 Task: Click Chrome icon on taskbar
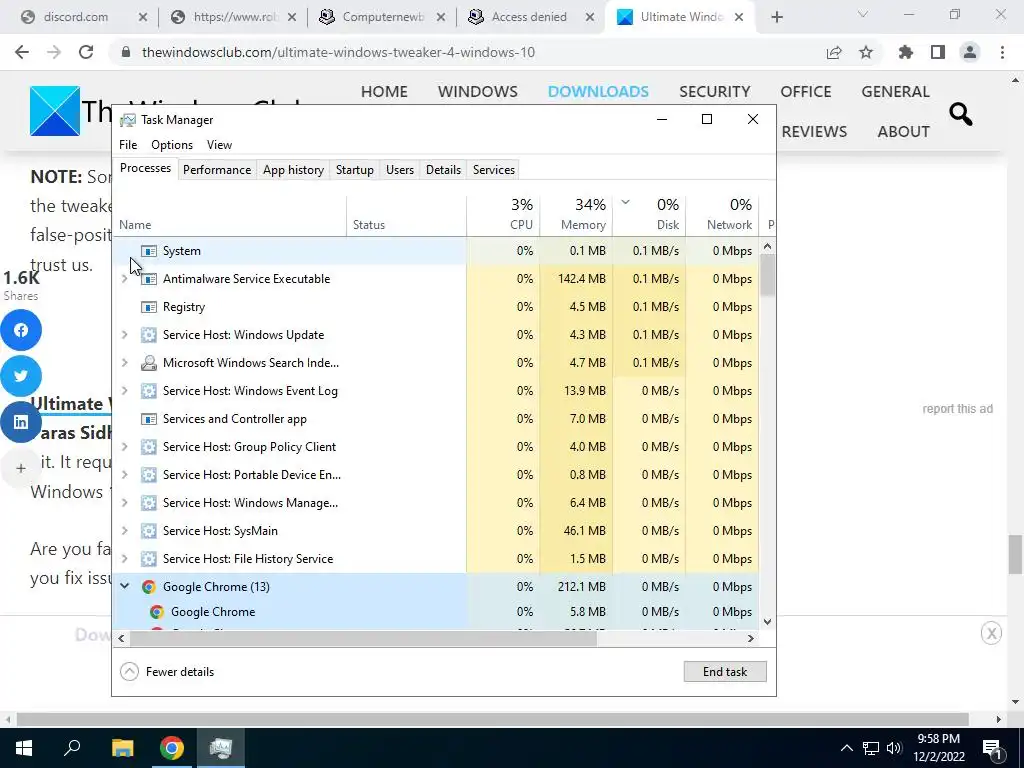[172, 748]
